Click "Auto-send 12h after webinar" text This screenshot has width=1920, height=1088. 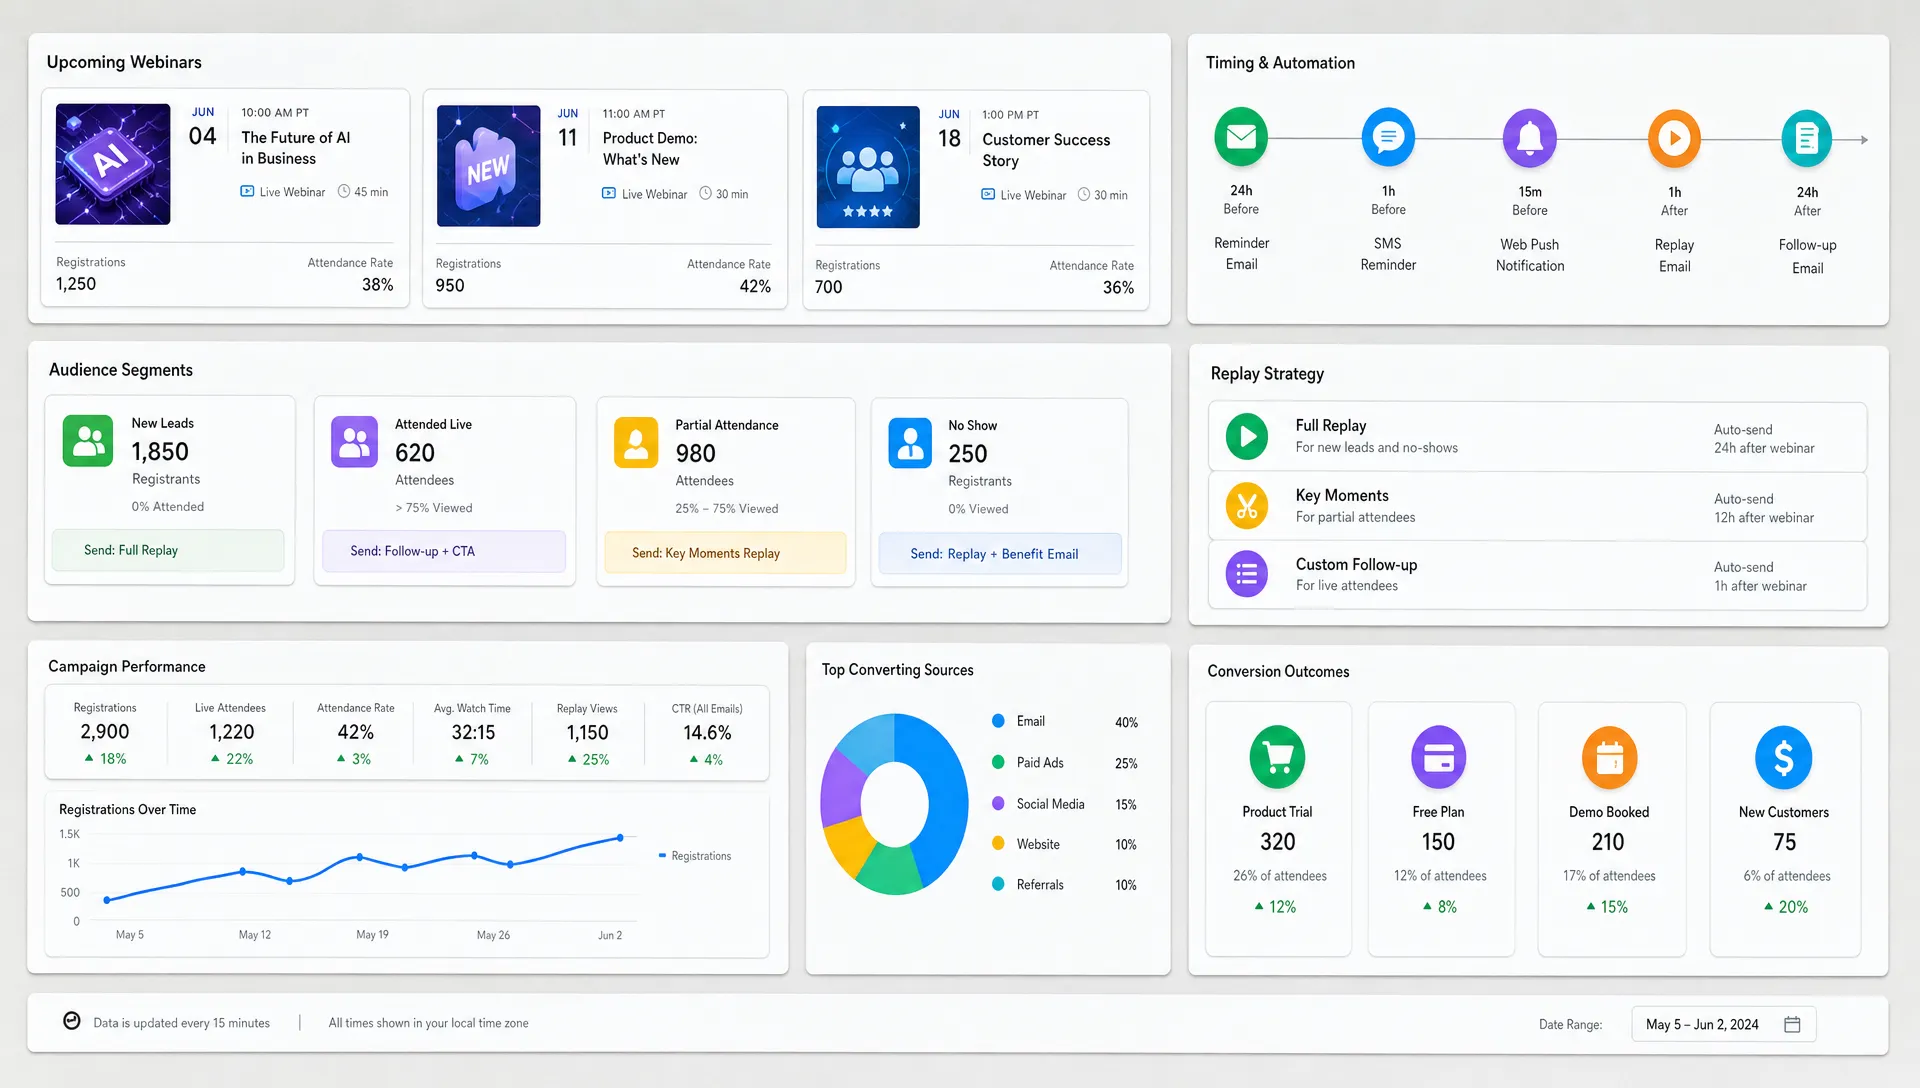[x=1764, y=508]
